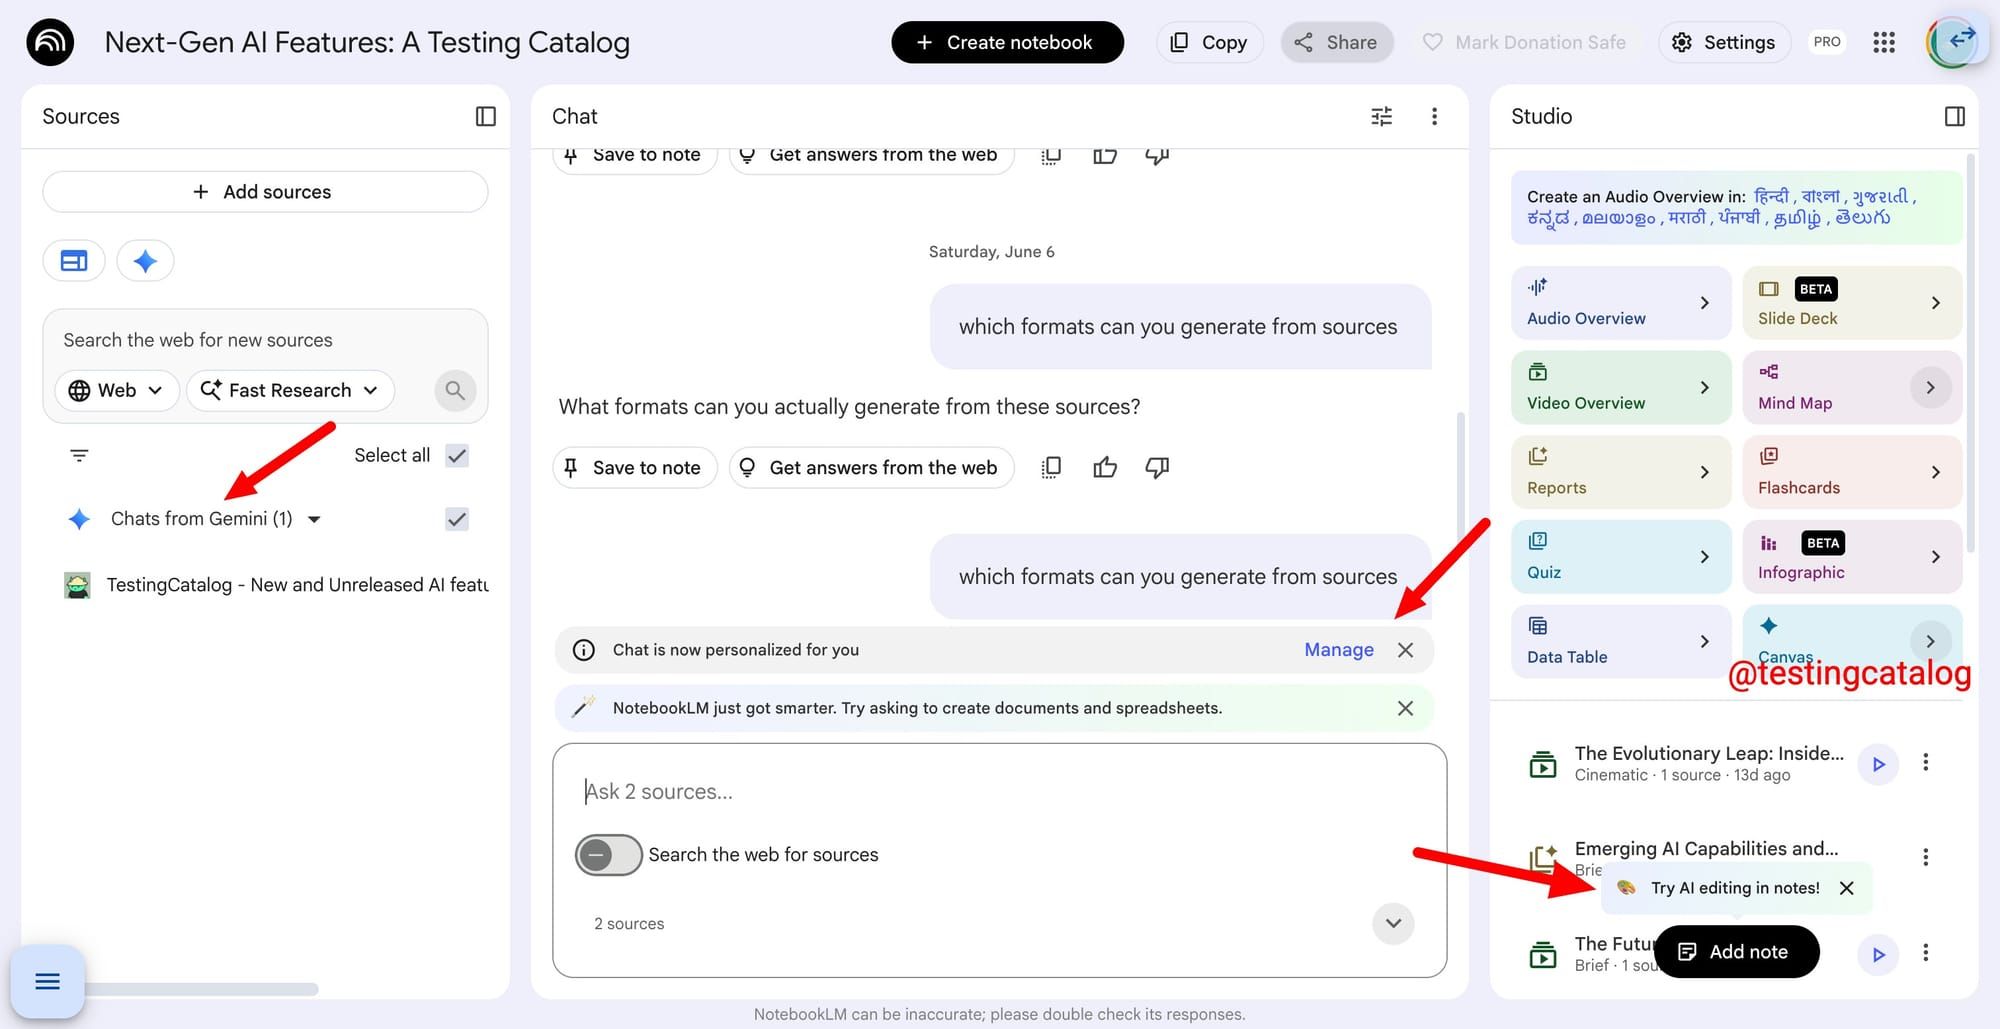Image resolution: width=2000 pixels, height=1029 pixels.
Task: Open chat configuration sliders icon
Action: (x=1381, y=117)
